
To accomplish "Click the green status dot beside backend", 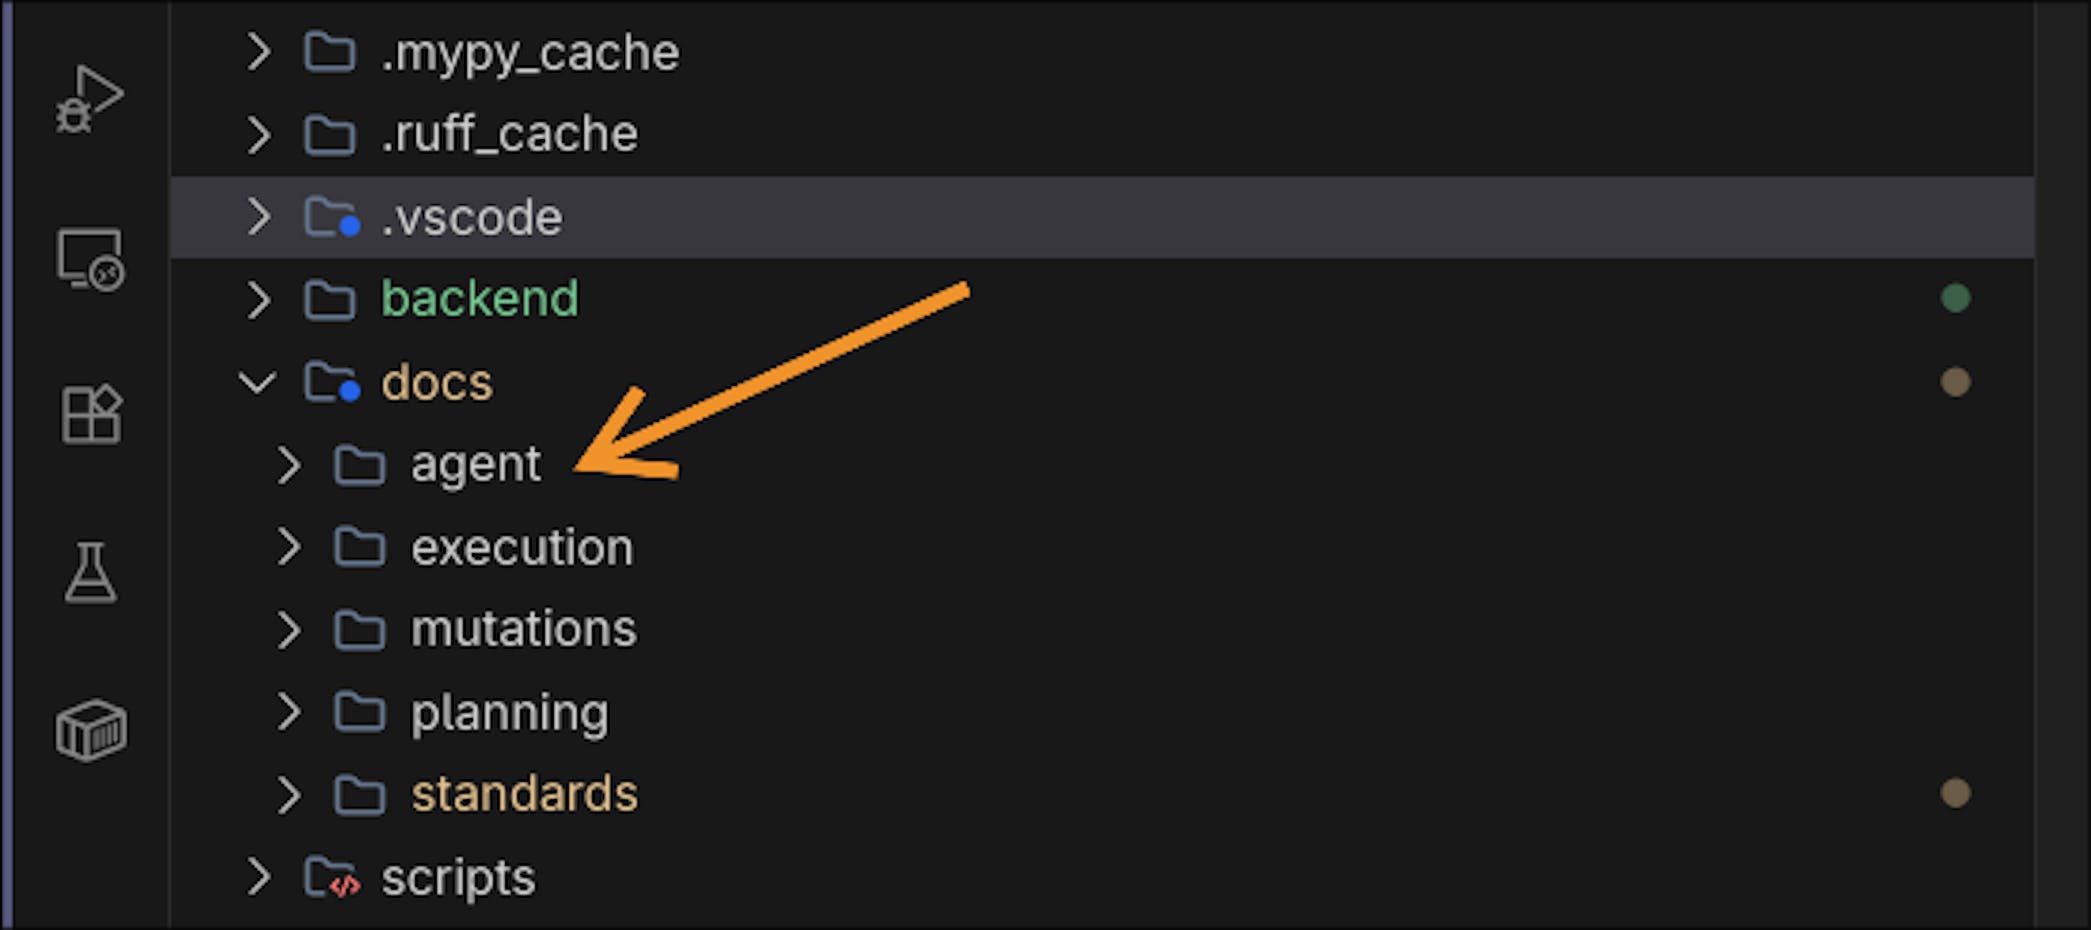I will pos(1955,298).
